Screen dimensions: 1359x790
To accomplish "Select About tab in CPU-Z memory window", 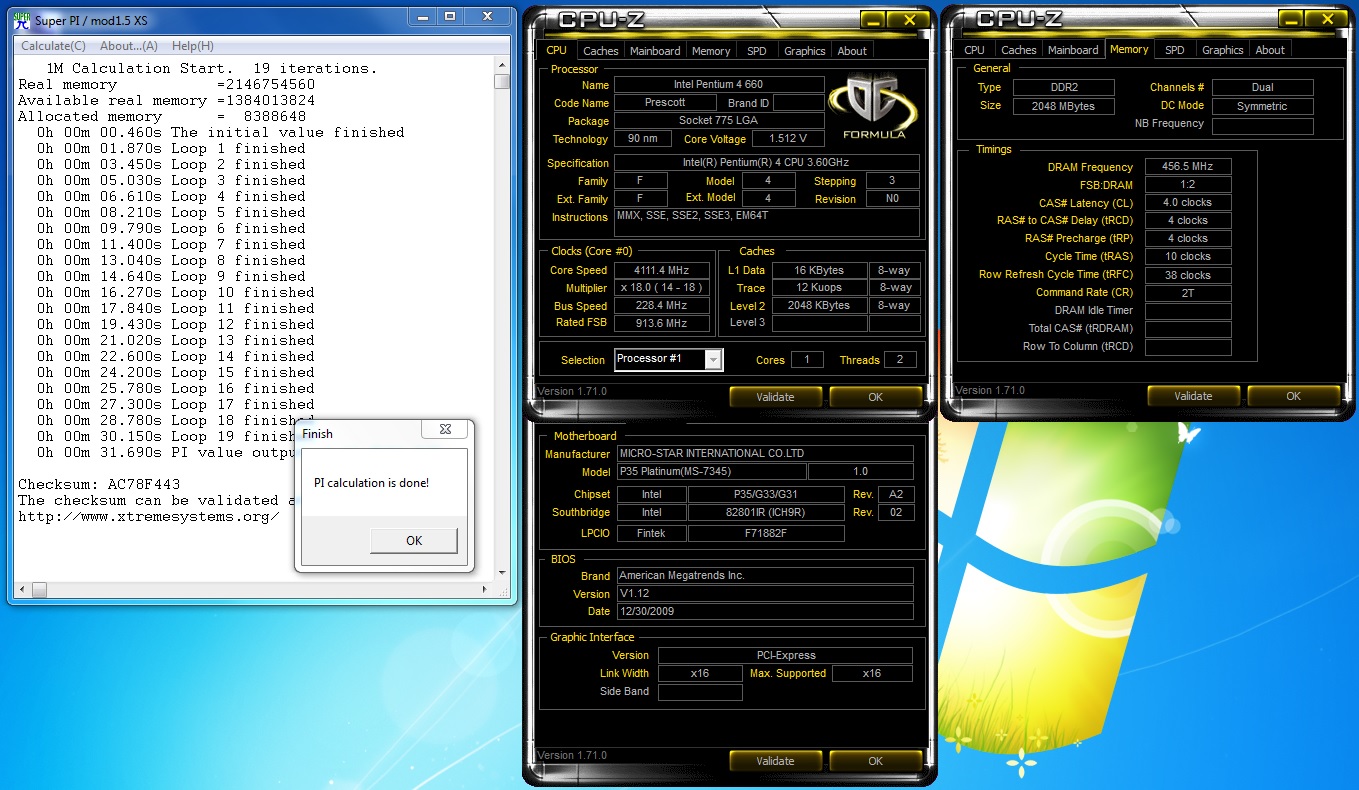I will pos(1270,50).
